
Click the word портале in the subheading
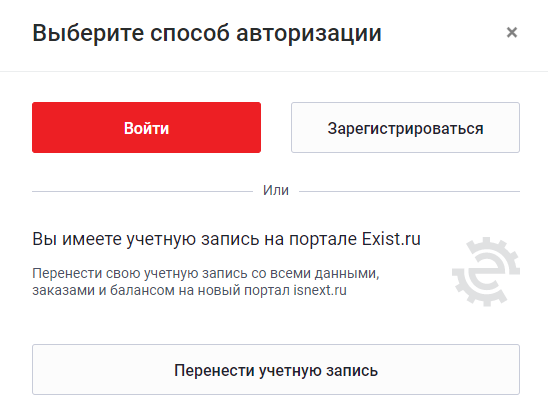click(x=322, y=239)
